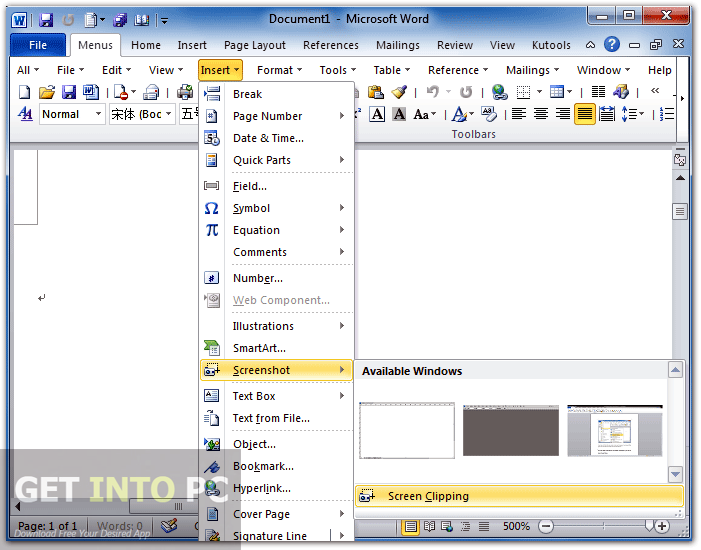Click the Page: 1 of 1 indicator

click(47, 526)
